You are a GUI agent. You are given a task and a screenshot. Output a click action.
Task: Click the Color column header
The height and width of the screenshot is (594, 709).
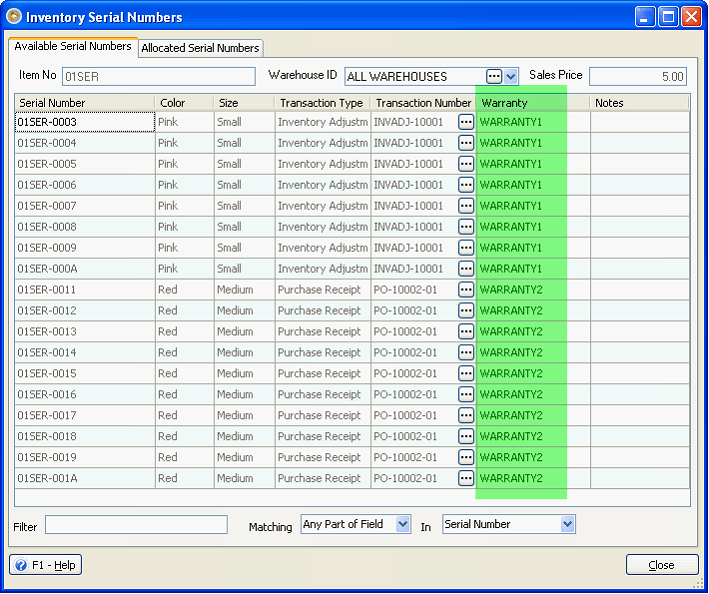click(x=184, y=103)
